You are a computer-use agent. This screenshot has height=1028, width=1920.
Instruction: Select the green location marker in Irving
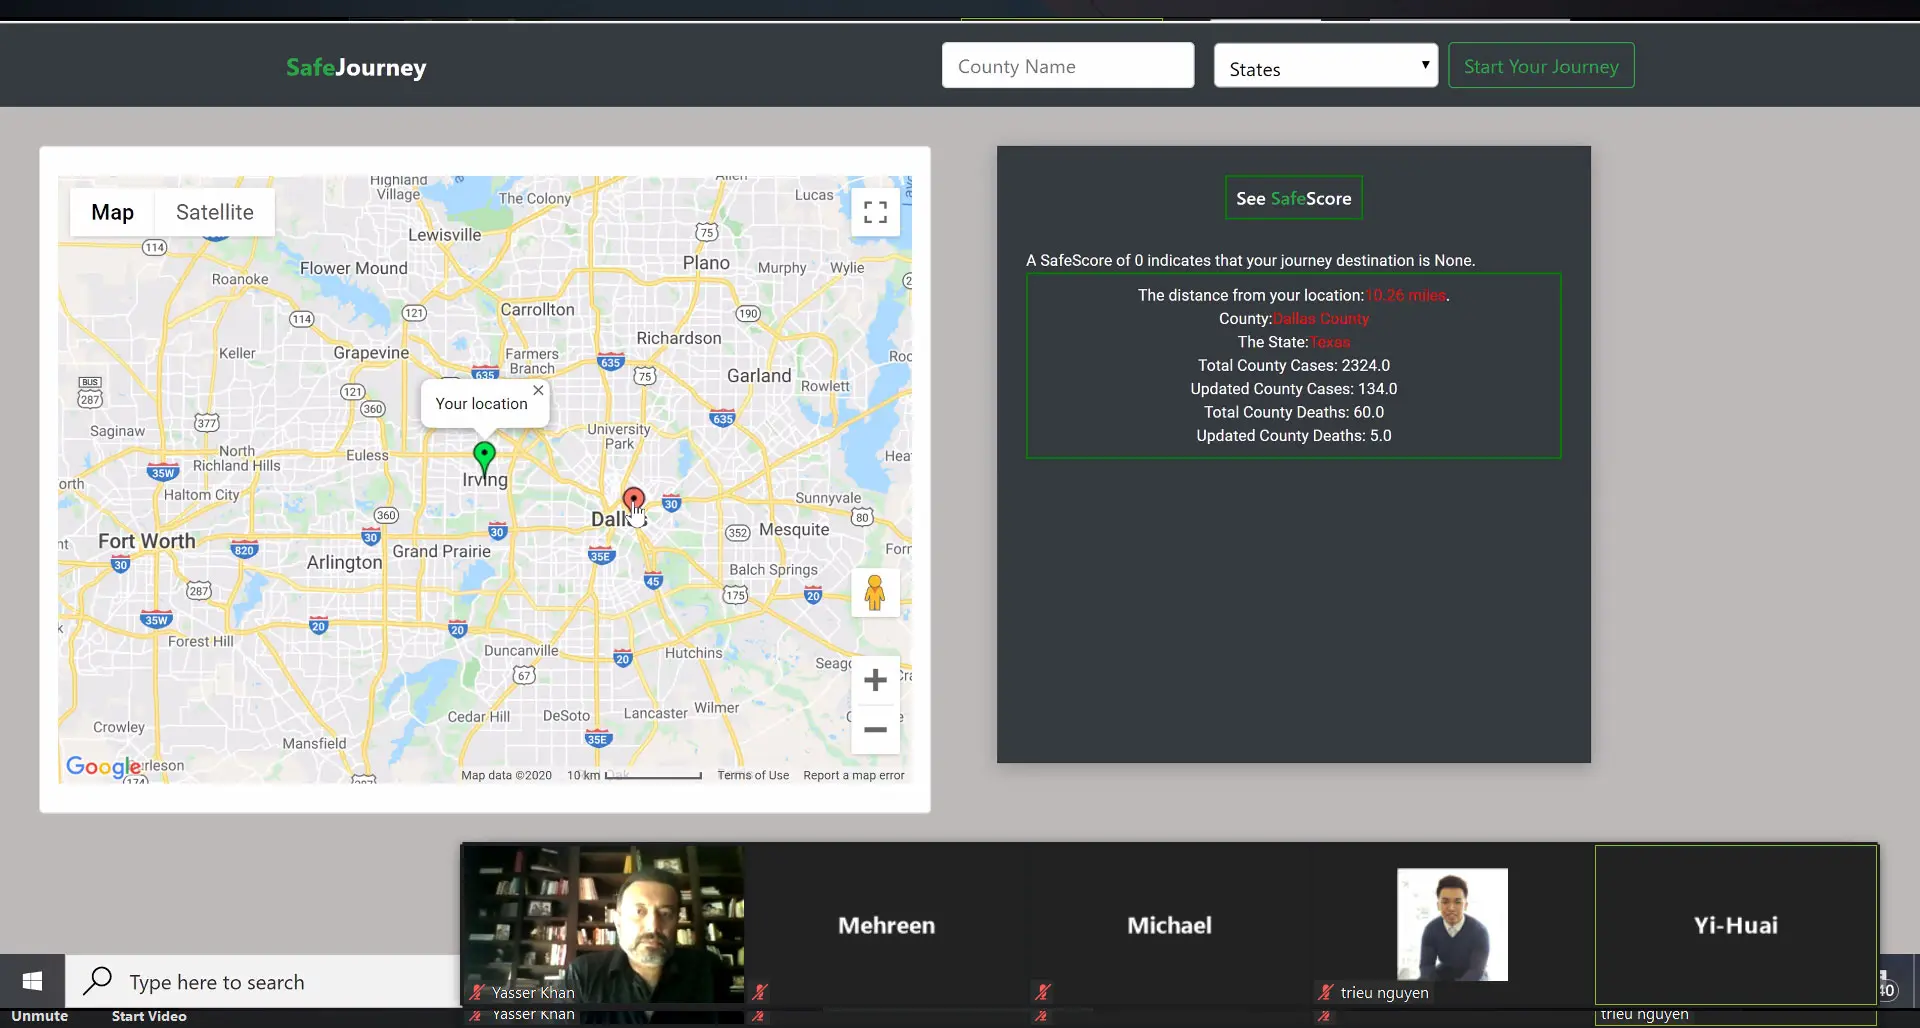(484, 457)
